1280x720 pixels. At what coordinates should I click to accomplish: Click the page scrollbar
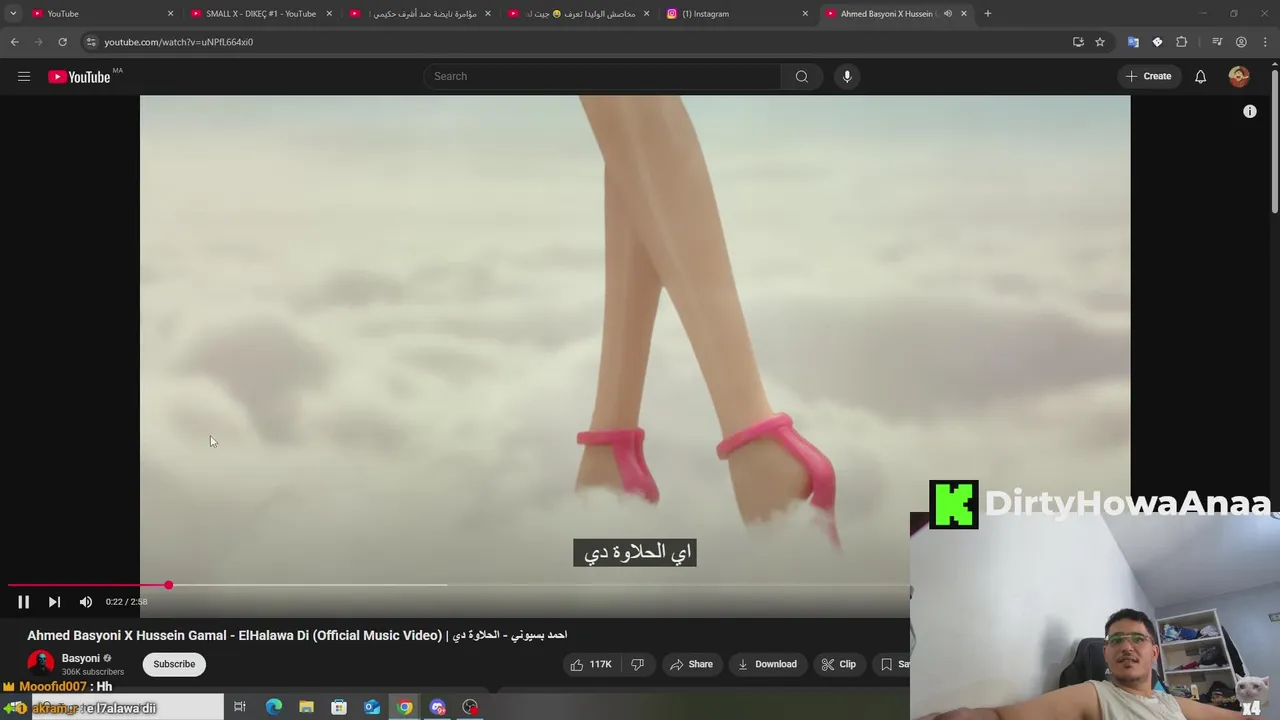1274,140
